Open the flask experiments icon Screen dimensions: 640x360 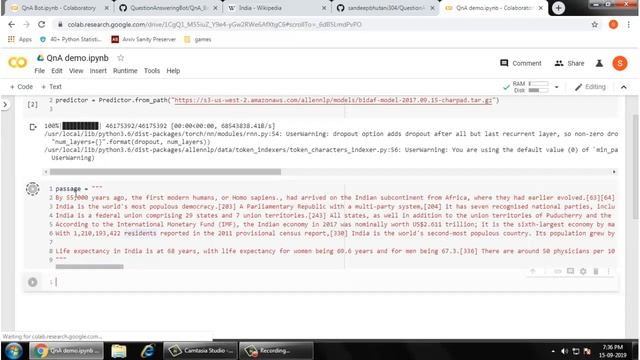click(599, 63)
